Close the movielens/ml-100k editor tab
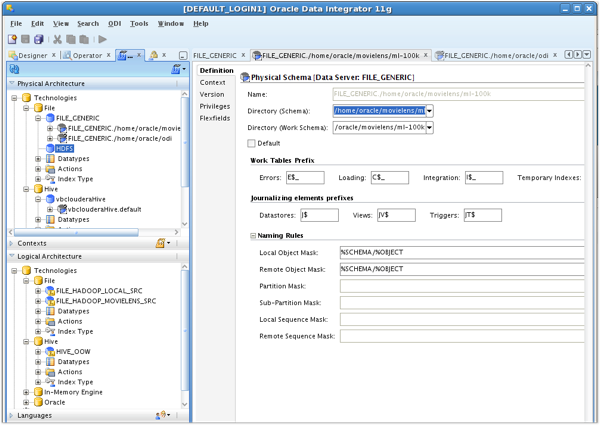 click(426, 55)
